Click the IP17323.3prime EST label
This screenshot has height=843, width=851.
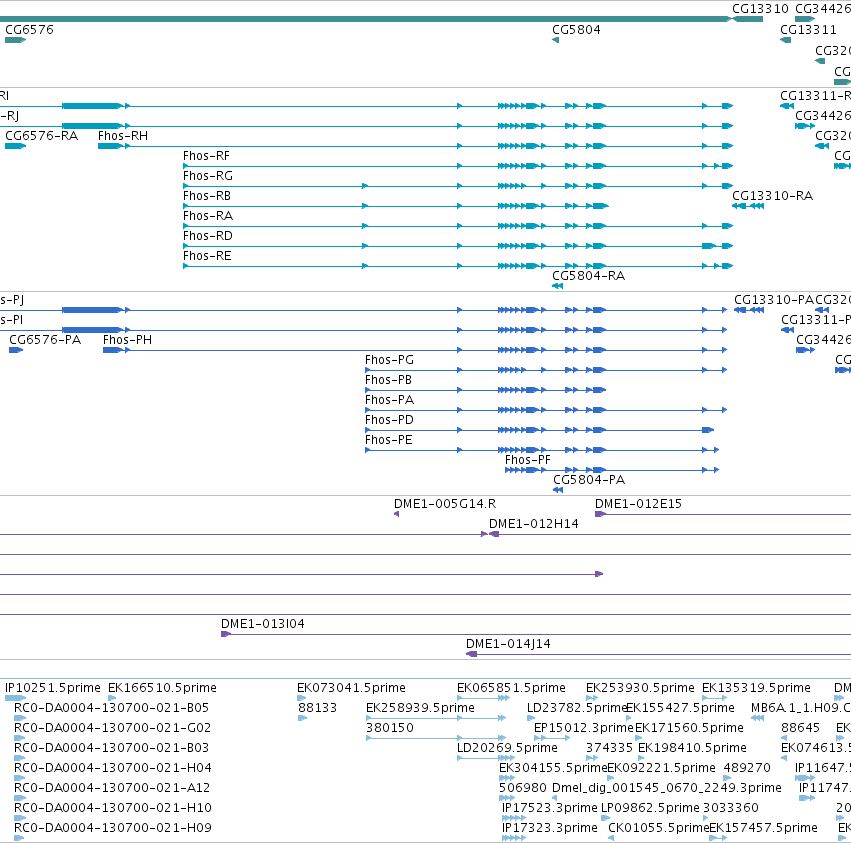pyautogui.click(x=549, y=828)
